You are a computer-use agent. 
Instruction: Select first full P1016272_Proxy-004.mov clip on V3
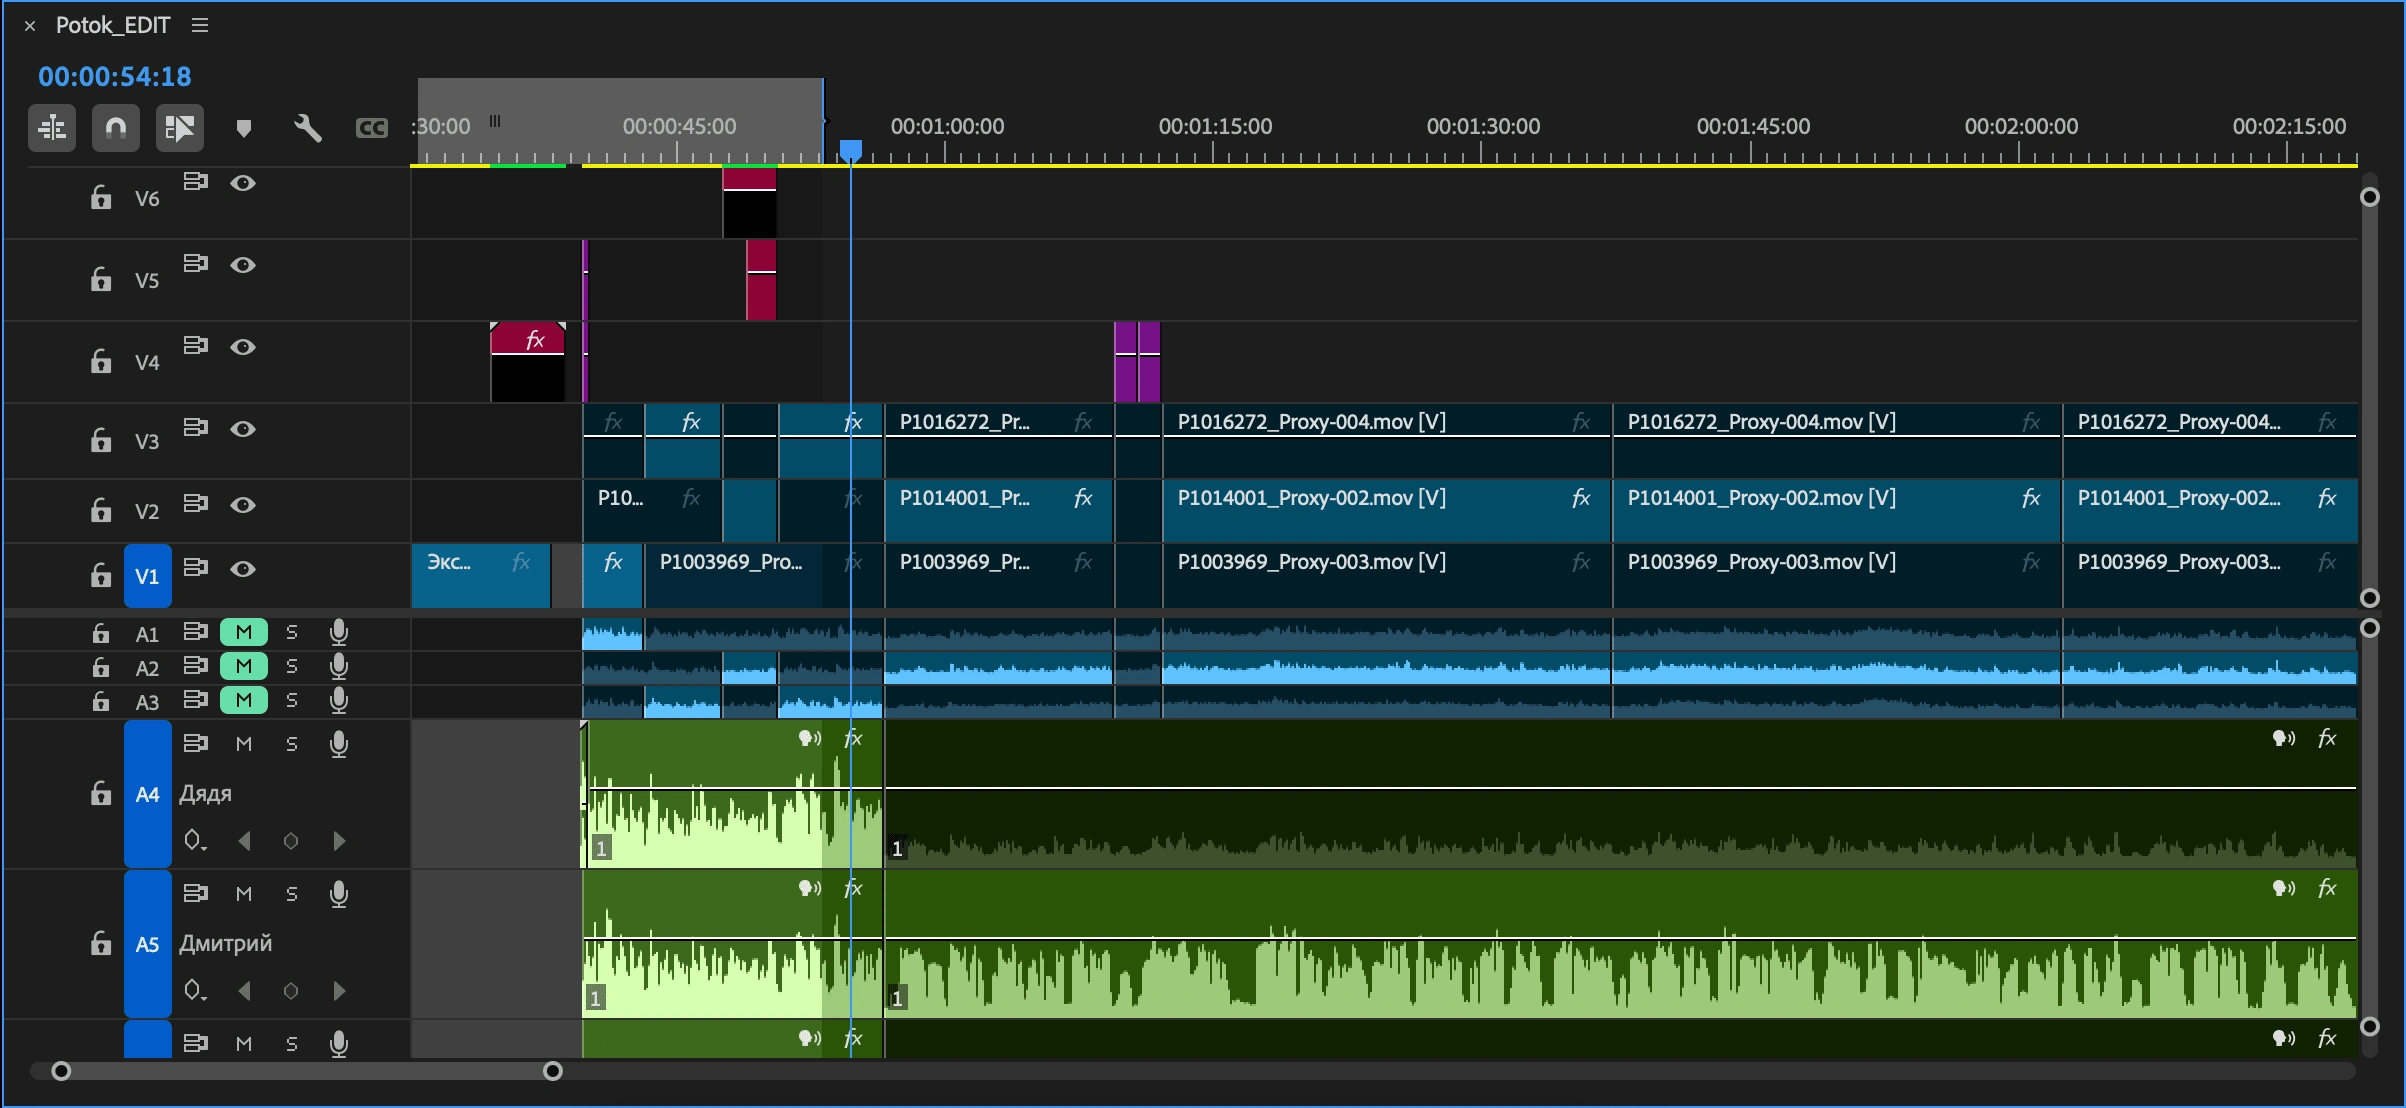pos(1387,441)
